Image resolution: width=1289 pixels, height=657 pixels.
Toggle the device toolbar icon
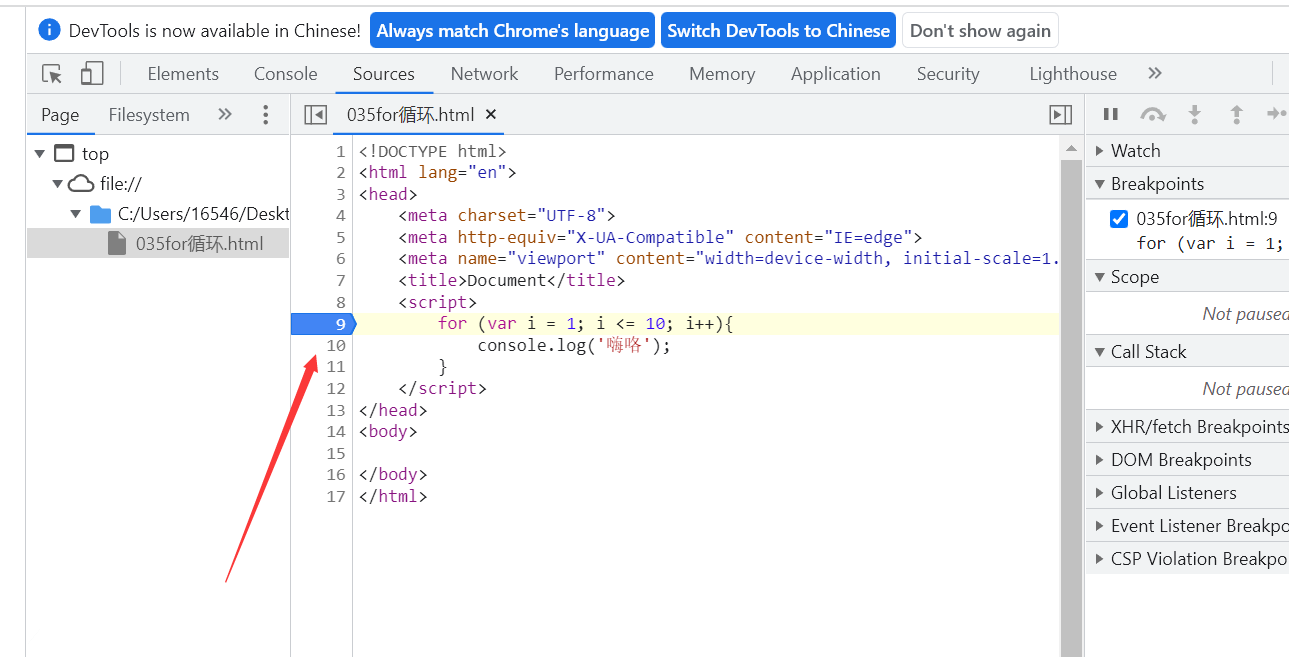coord(92,74)
